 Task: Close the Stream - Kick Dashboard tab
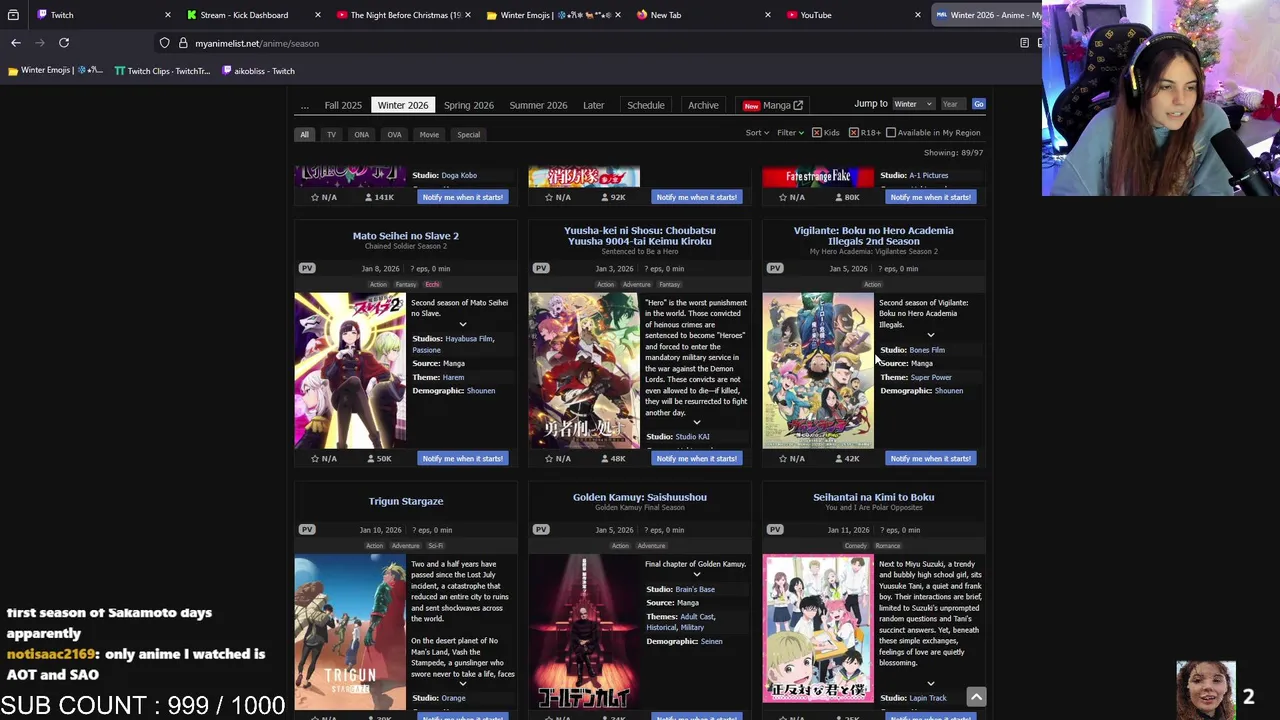pos(318,15)
